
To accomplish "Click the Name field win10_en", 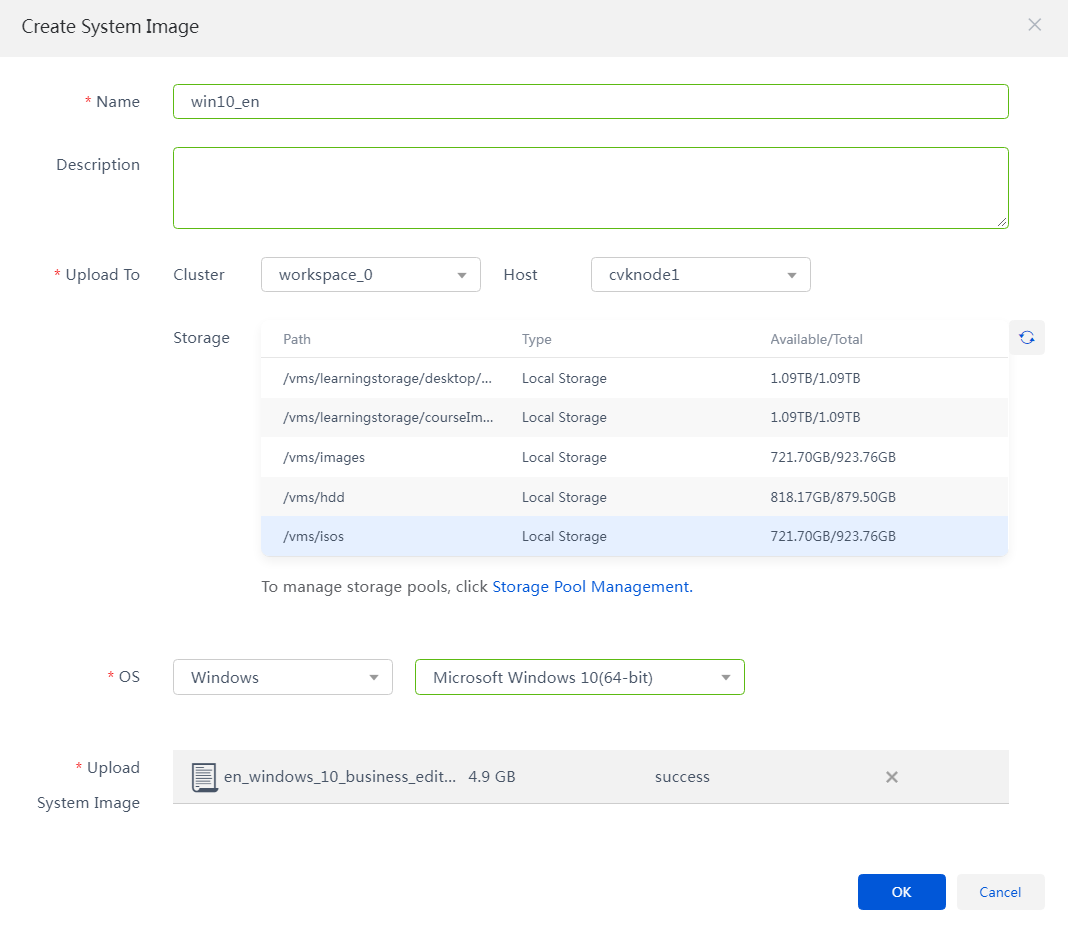I will click(x=591, y=101).
